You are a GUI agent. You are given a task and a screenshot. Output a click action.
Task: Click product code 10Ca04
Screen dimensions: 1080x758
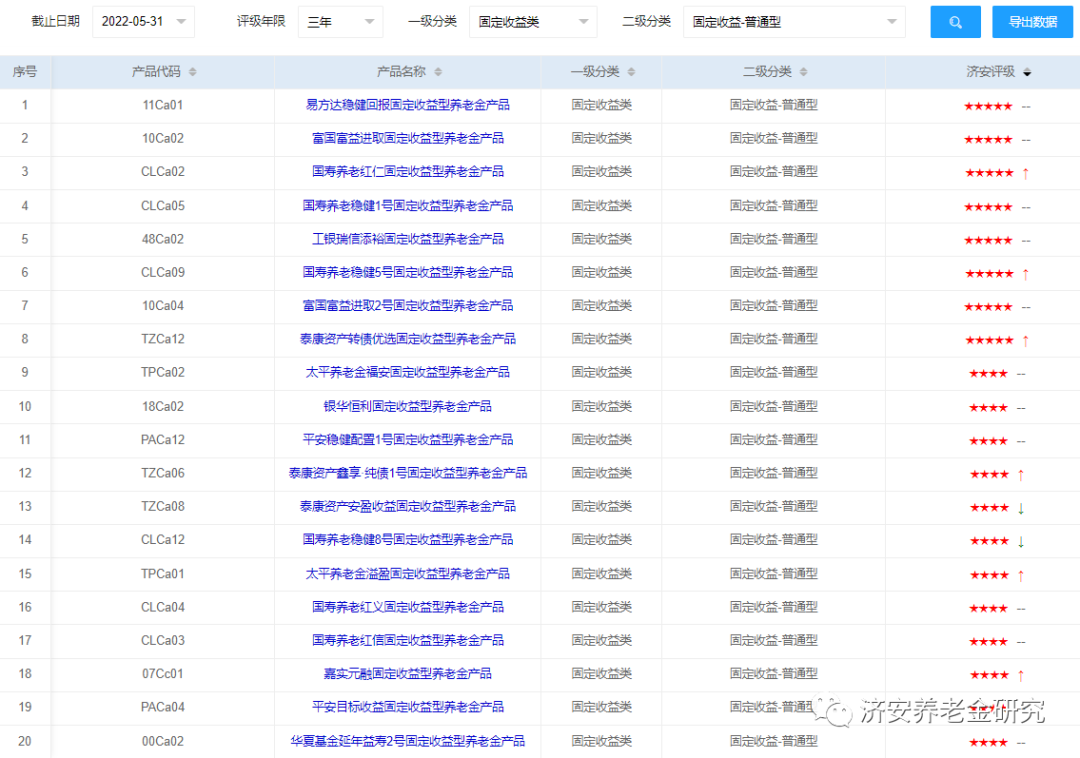163,305
